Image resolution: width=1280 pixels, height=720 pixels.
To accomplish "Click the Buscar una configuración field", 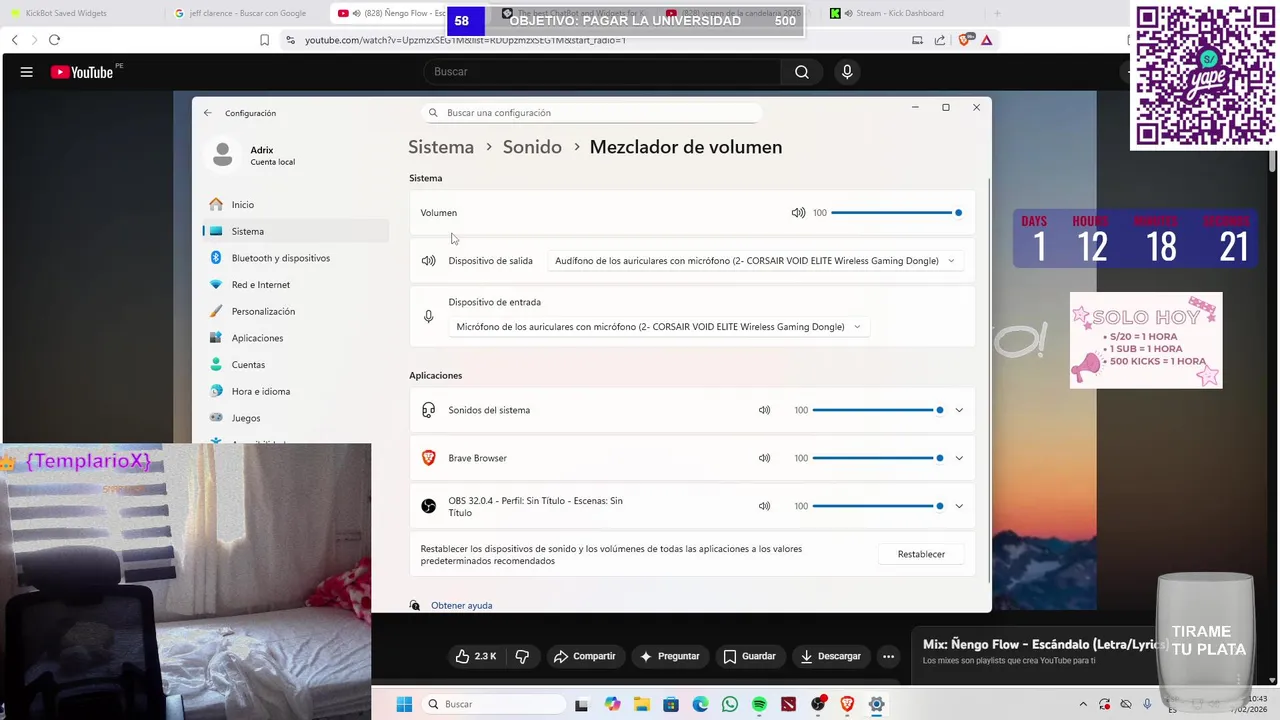I will (x=593, y=113).
